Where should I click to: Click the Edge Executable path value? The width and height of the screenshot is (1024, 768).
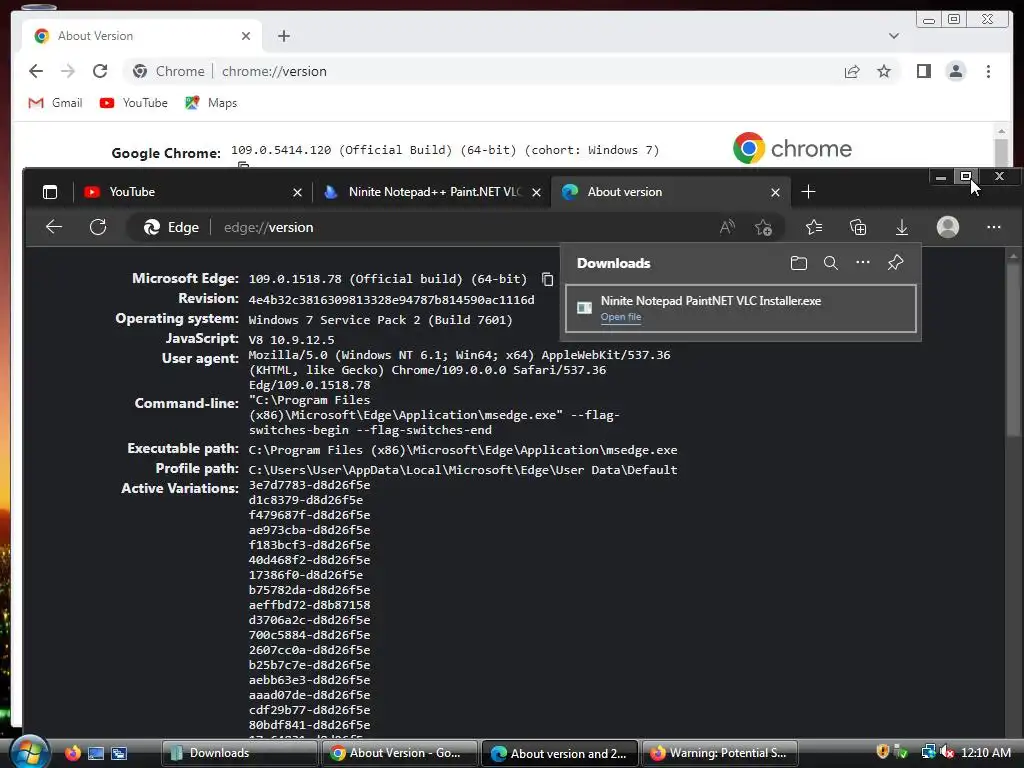462,450
